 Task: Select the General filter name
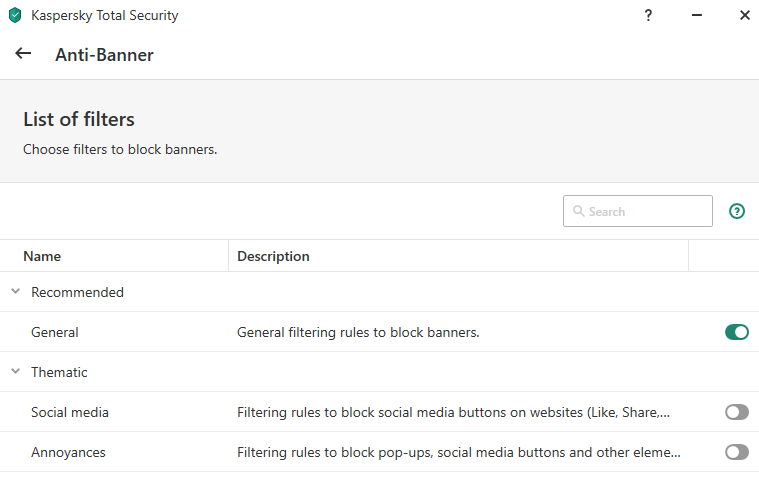[55, 332]
